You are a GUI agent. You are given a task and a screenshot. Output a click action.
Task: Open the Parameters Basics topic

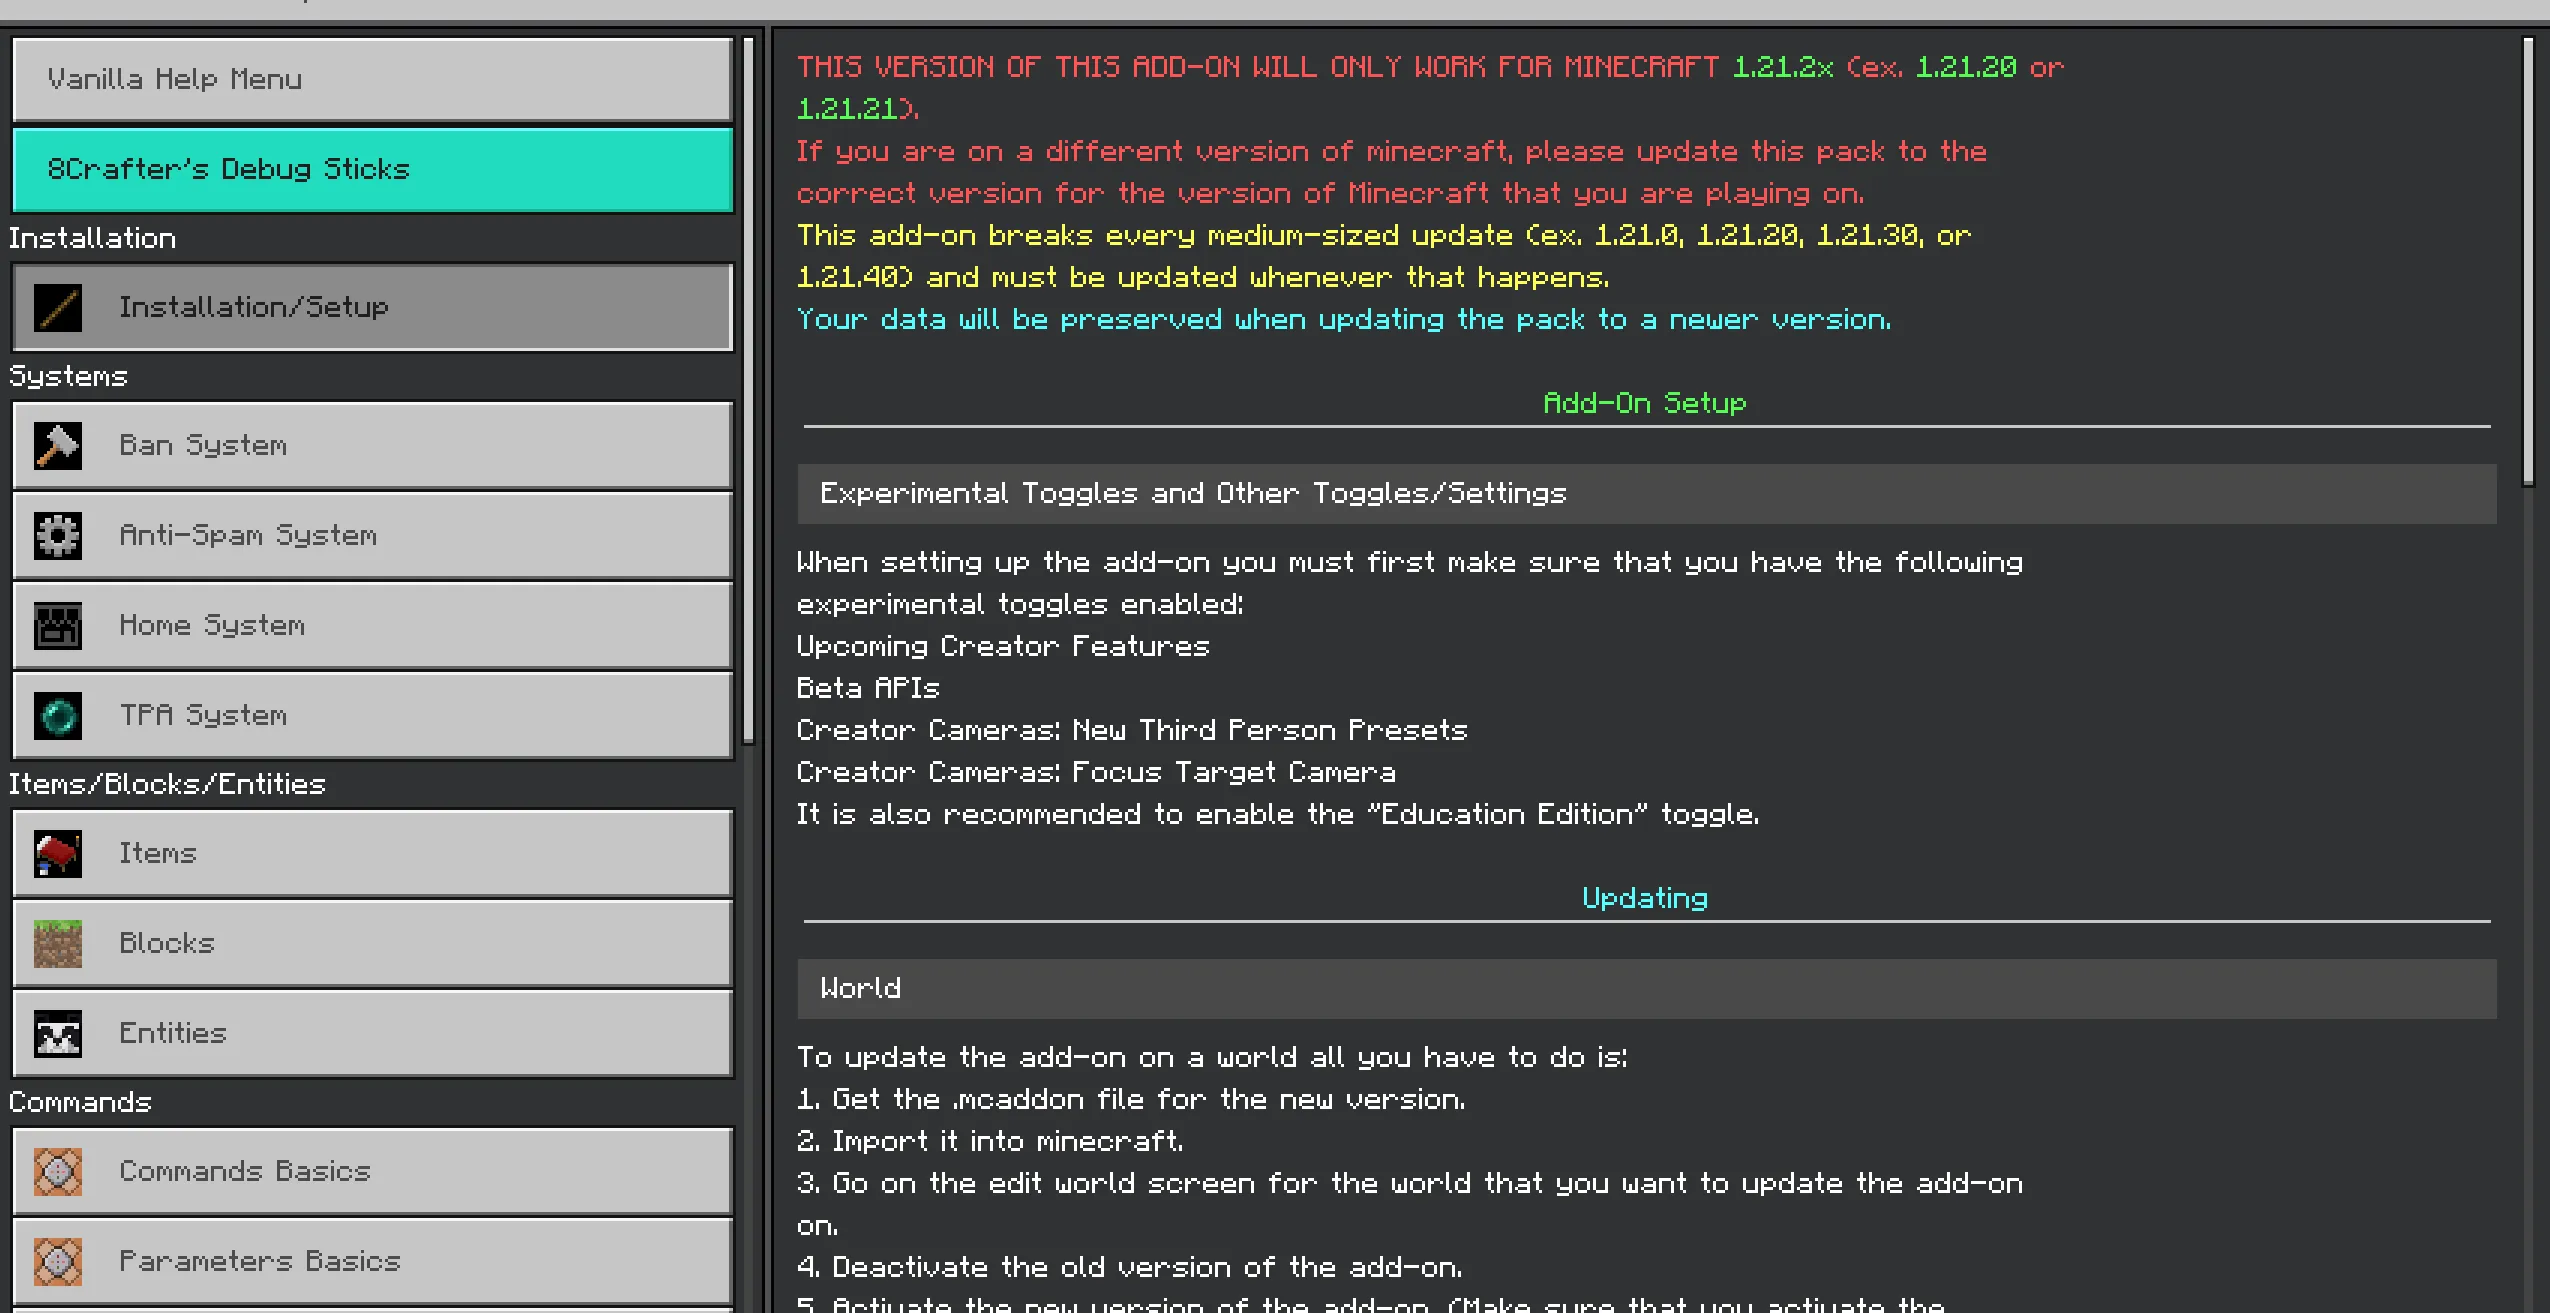point(372,1261)
